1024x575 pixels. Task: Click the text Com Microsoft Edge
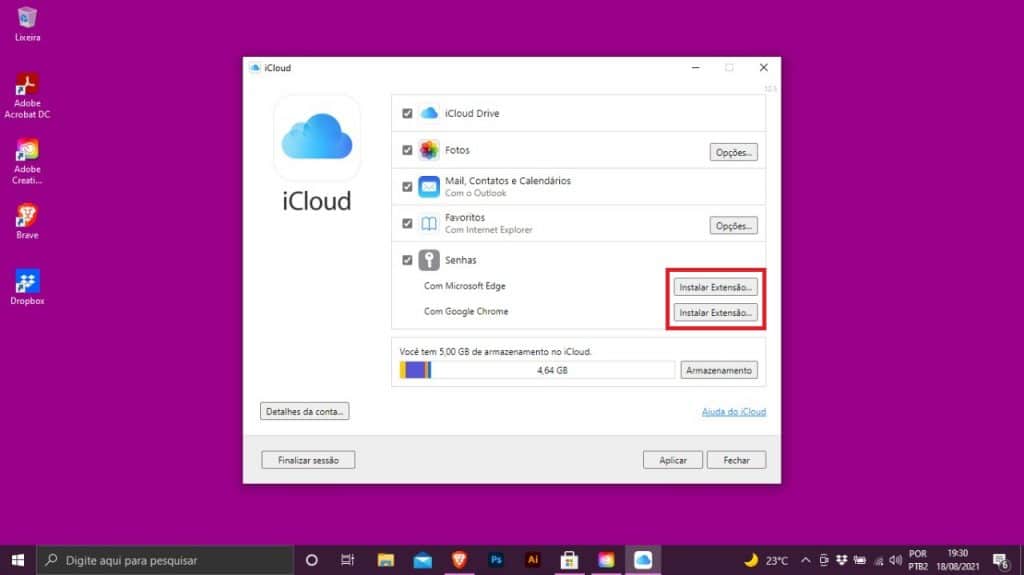coord(464,286)
